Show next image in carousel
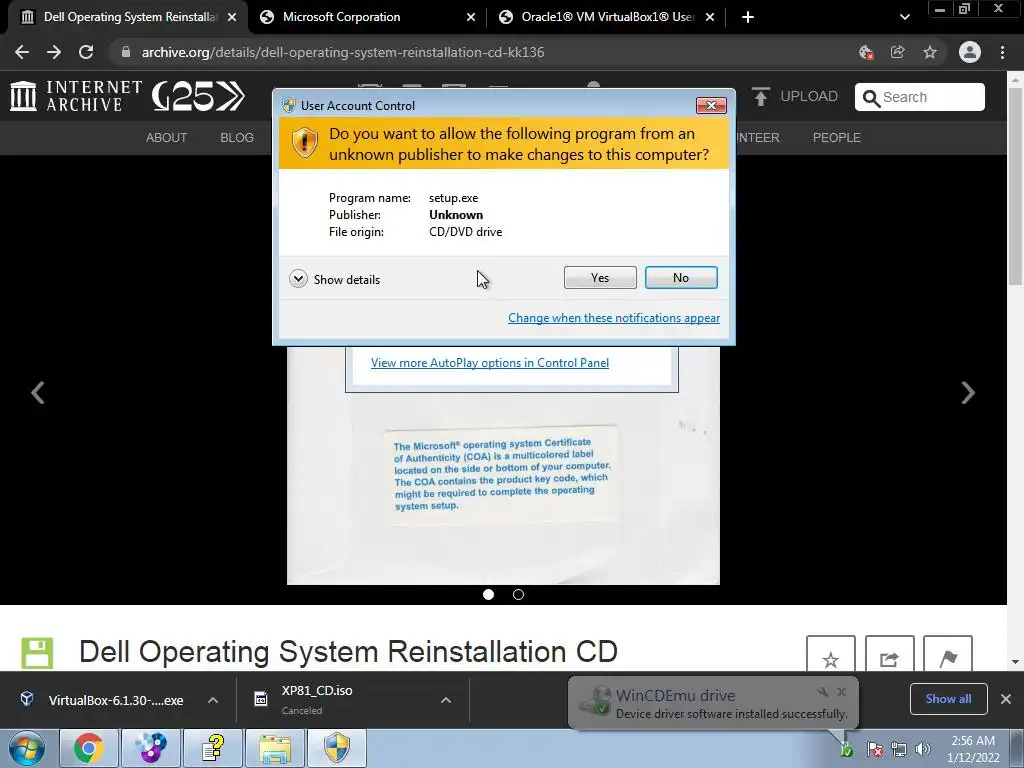Image resolution: width=1024 pixels, height=768 pixels. [x=968, y=392]
